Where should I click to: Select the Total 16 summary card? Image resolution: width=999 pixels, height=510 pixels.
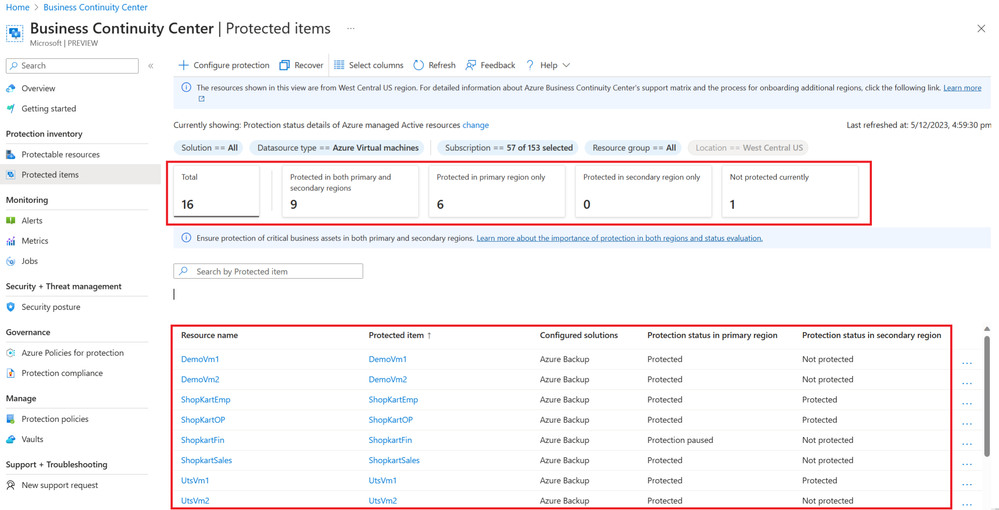click(x=217, y=191)
